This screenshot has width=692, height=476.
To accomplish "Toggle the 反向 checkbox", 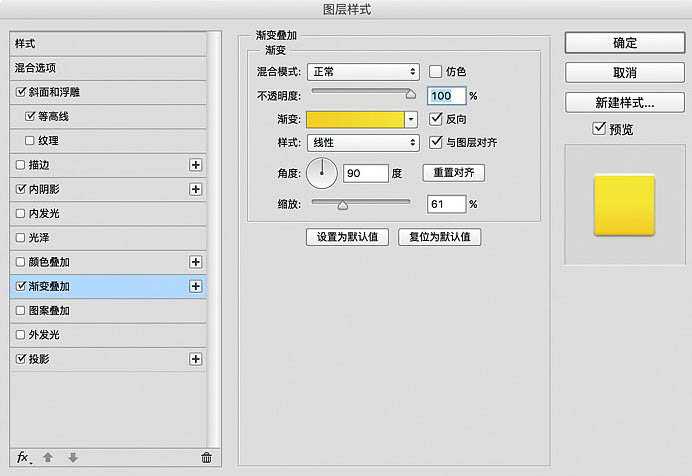I will [x=436, y=119].
